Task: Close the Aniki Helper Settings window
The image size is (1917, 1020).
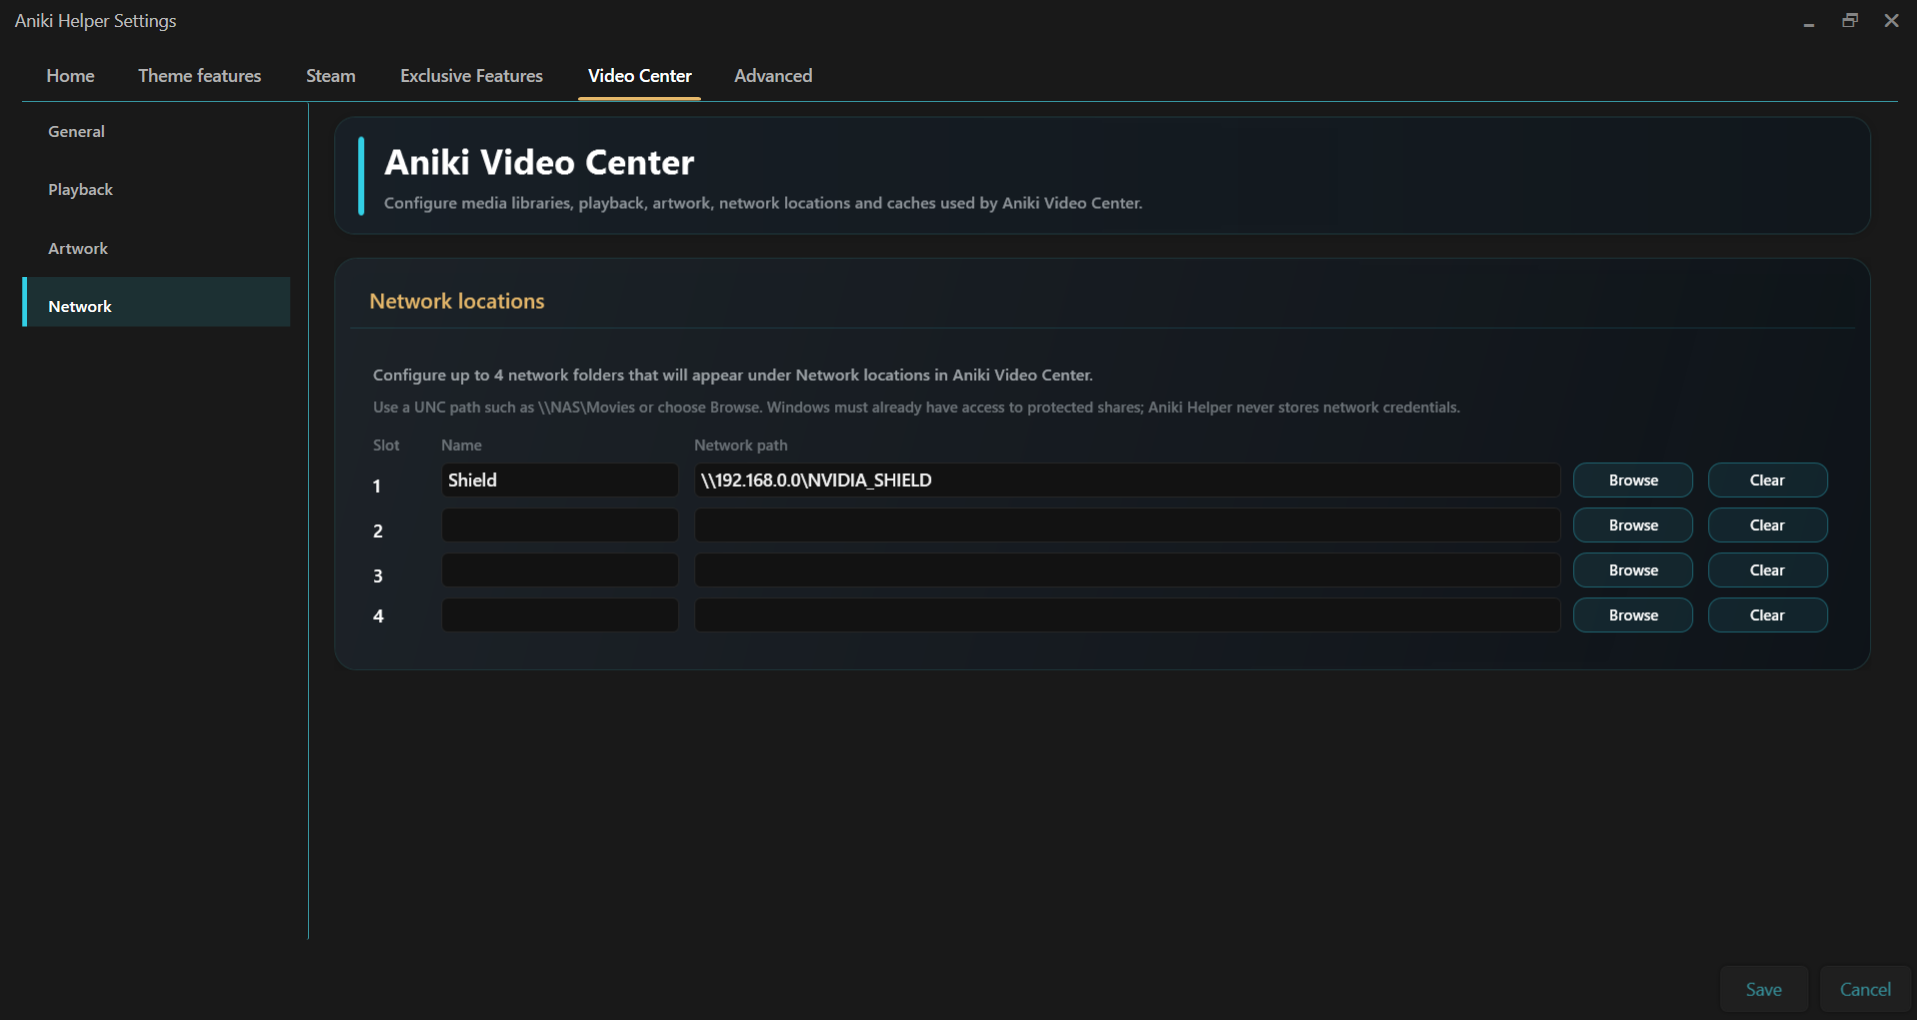Action: pyautogui.click(x=1891, y=21)
